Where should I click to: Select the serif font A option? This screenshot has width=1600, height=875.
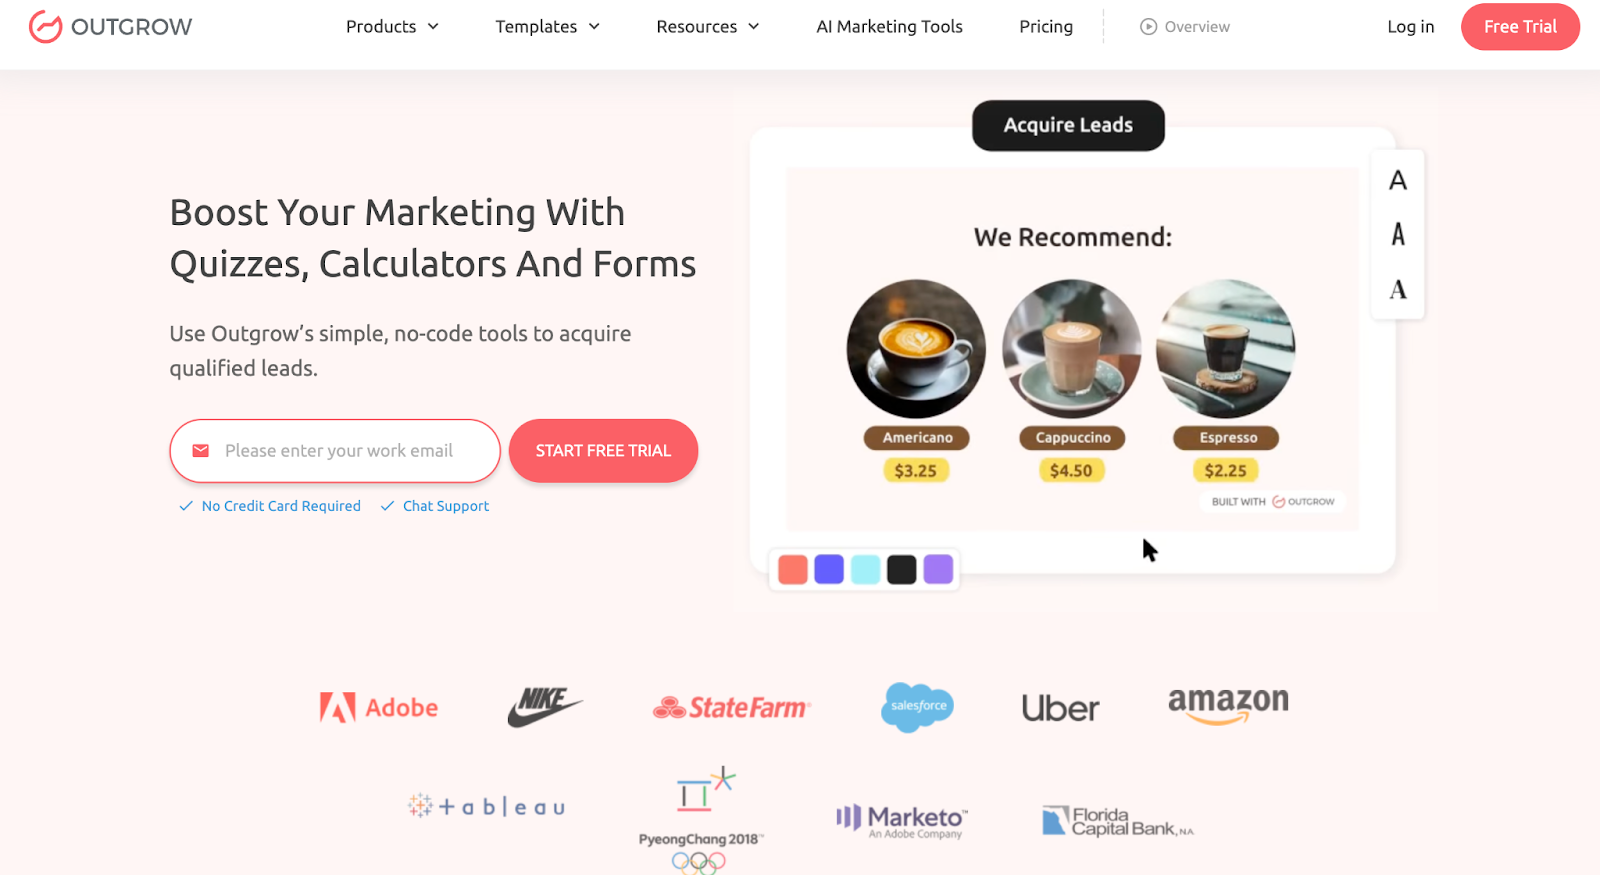pyautogui.click(x=1398, y=290)
